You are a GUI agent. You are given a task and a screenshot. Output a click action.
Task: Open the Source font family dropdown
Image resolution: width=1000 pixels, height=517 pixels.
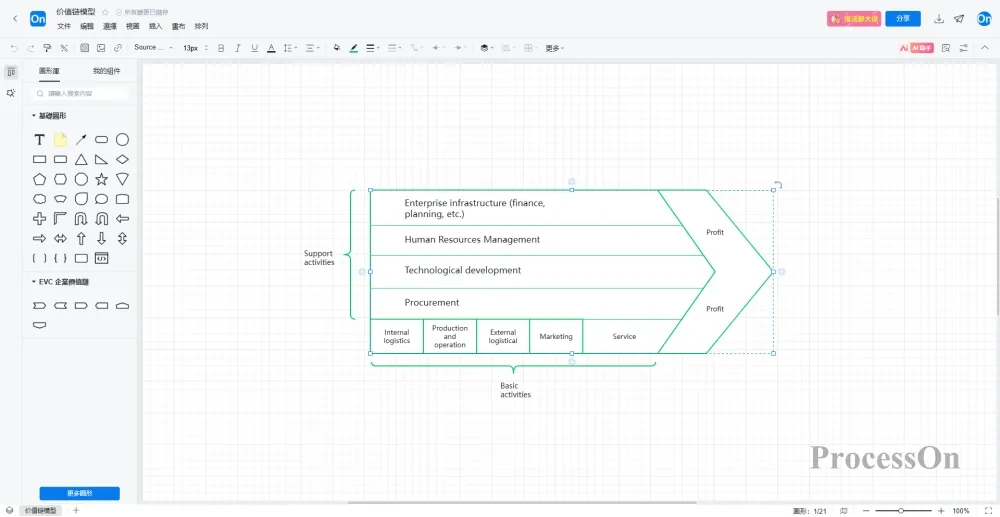[152, 47]
